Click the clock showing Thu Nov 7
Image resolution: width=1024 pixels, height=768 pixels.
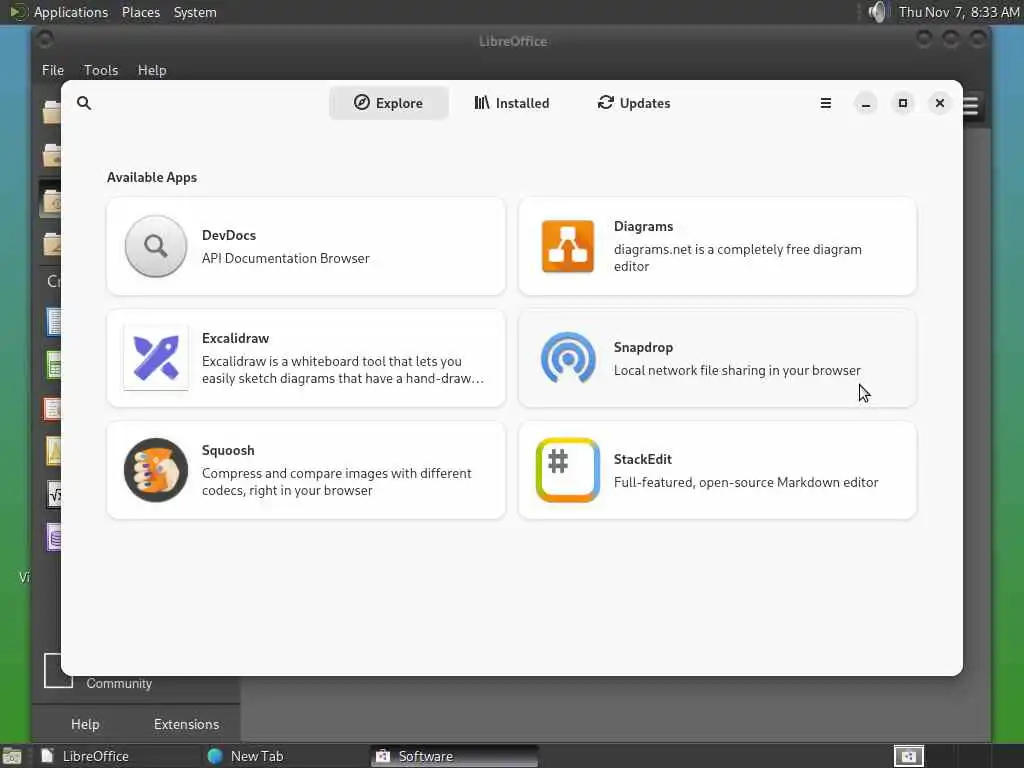(959, 12)
